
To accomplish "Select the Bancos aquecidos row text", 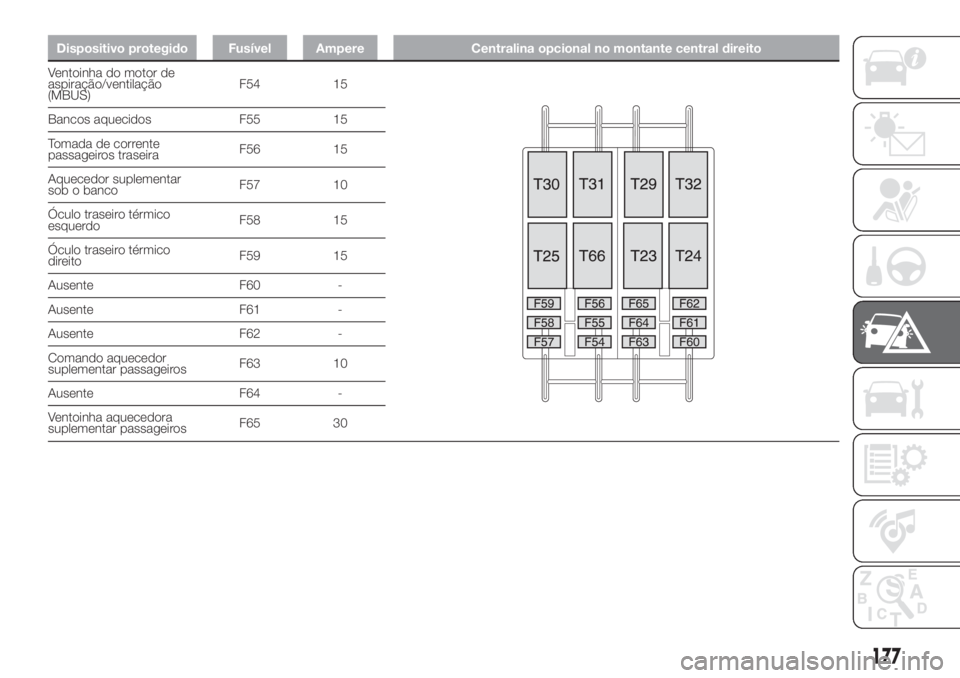I will 100,119.
